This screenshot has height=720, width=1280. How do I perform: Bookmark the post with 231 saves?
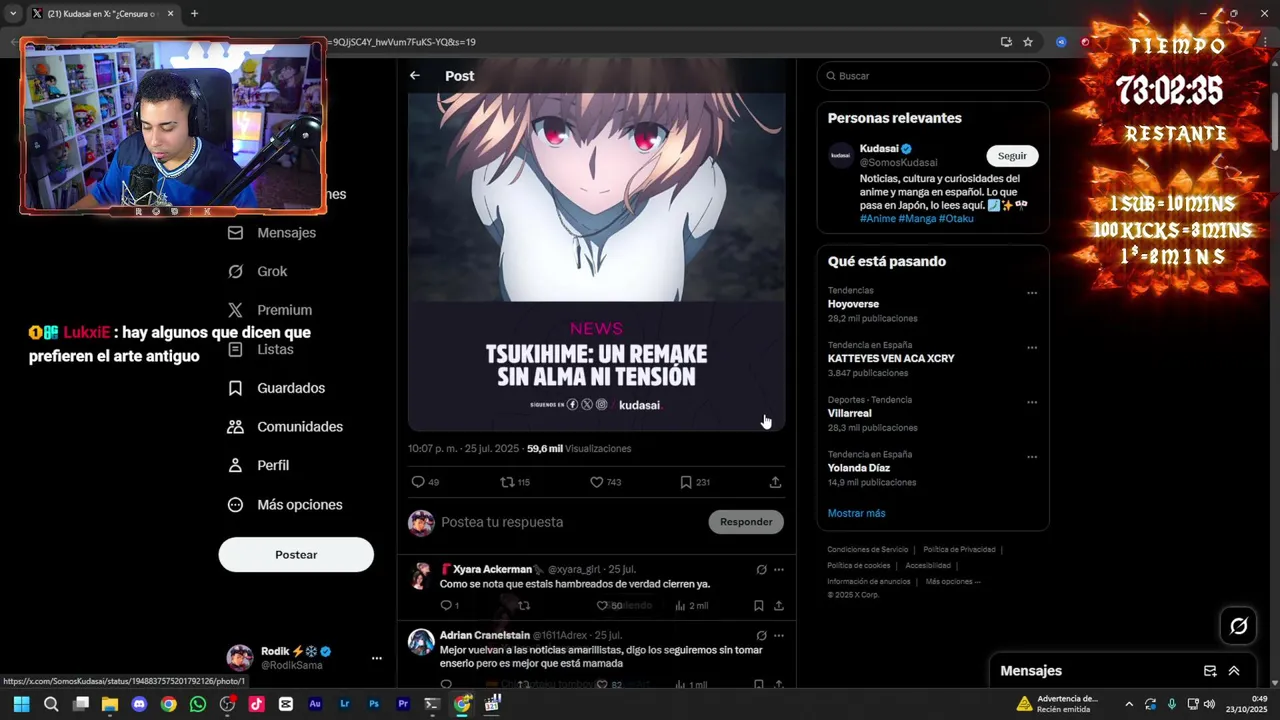[694, 482]
